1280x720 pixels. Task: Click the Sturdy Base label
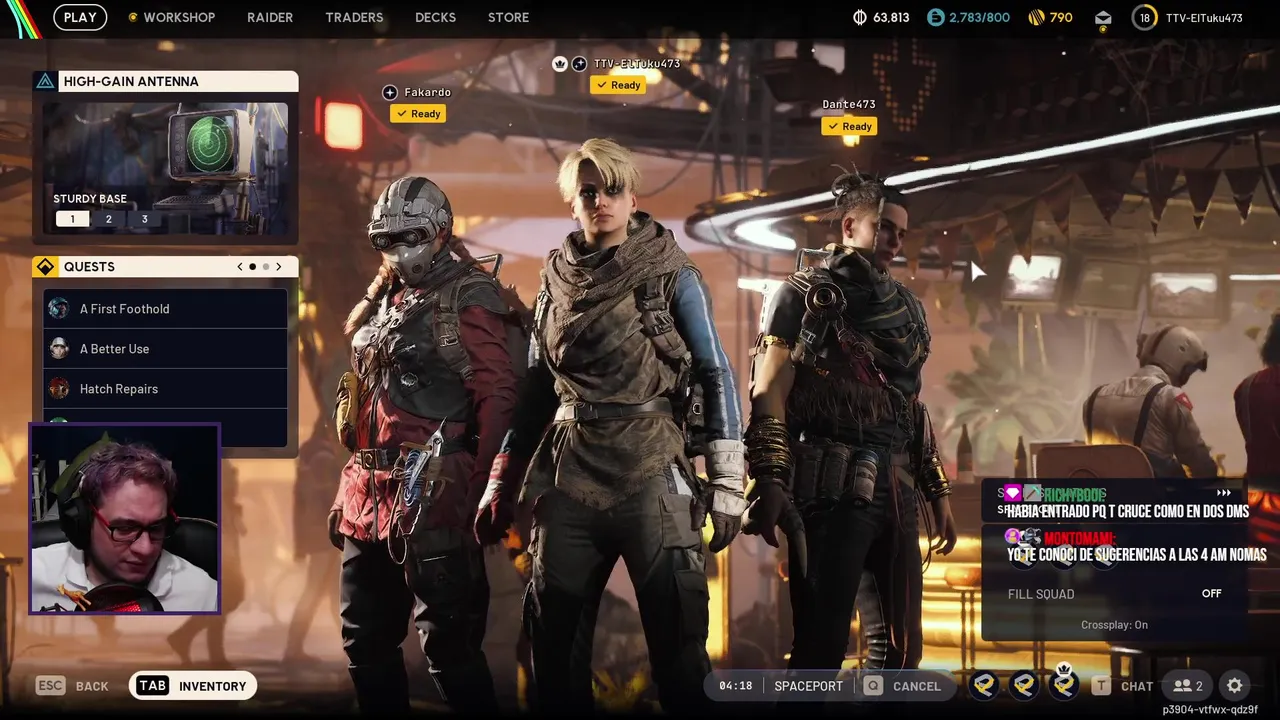[90, 199]
